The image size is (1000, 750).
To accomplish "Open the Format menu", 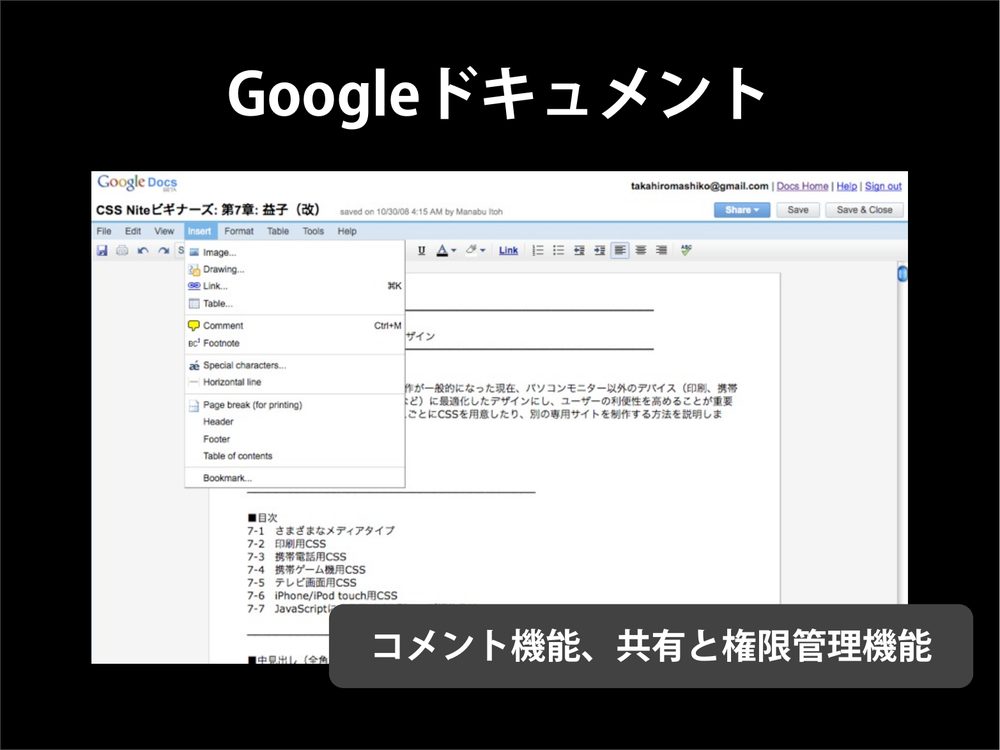I will (239, 231).
